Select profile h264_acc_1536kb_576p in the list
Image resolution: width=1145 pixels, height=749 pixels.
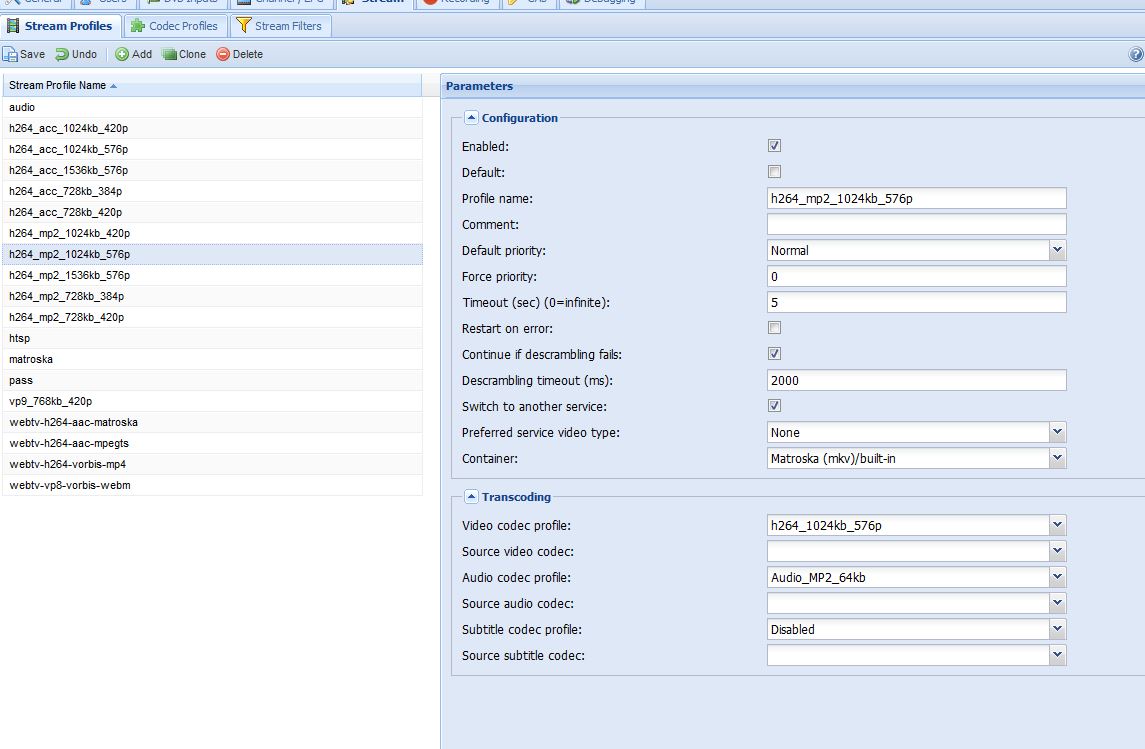click(x=212, y=170)
